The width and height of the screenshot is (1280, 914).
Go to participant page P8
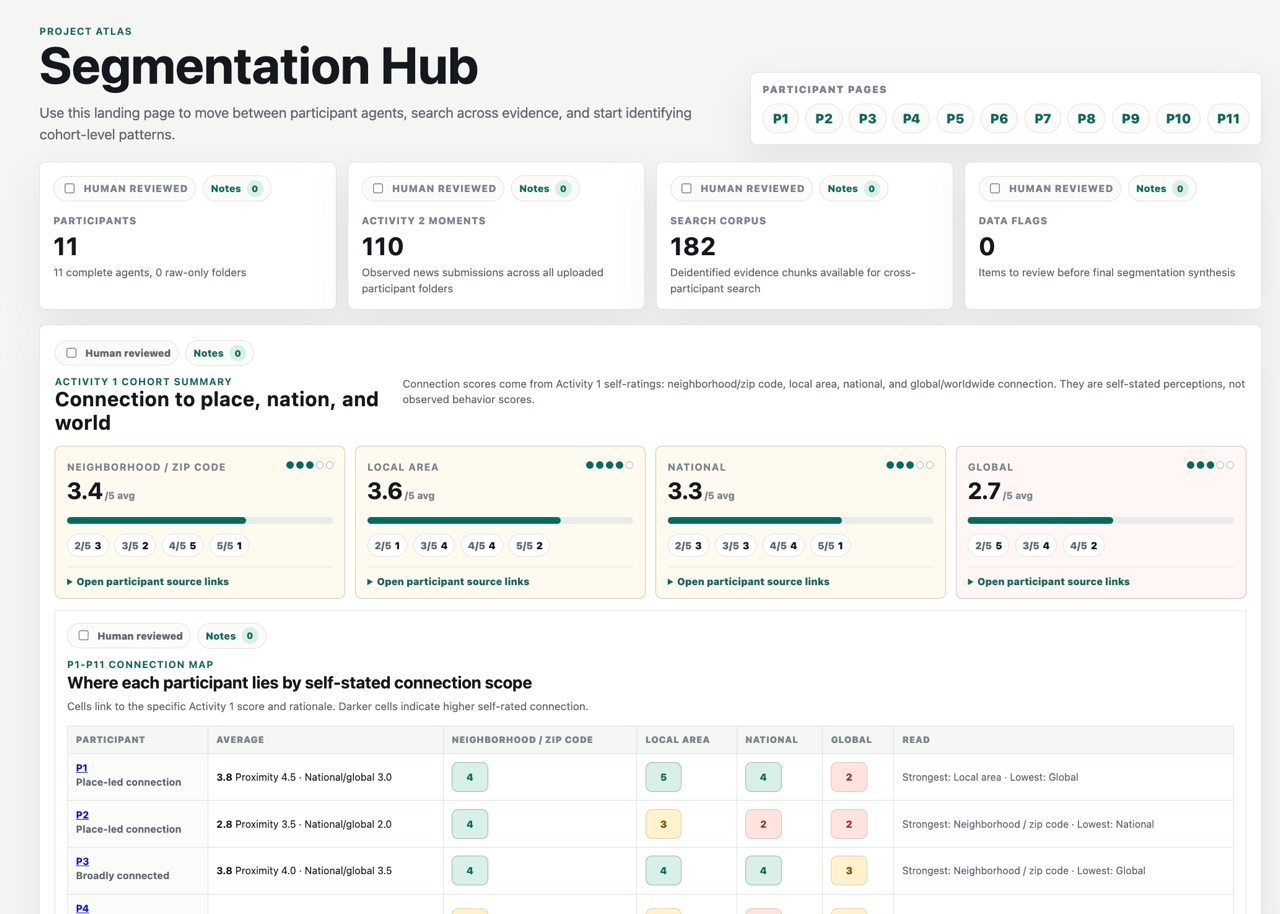click(1086, 119)
